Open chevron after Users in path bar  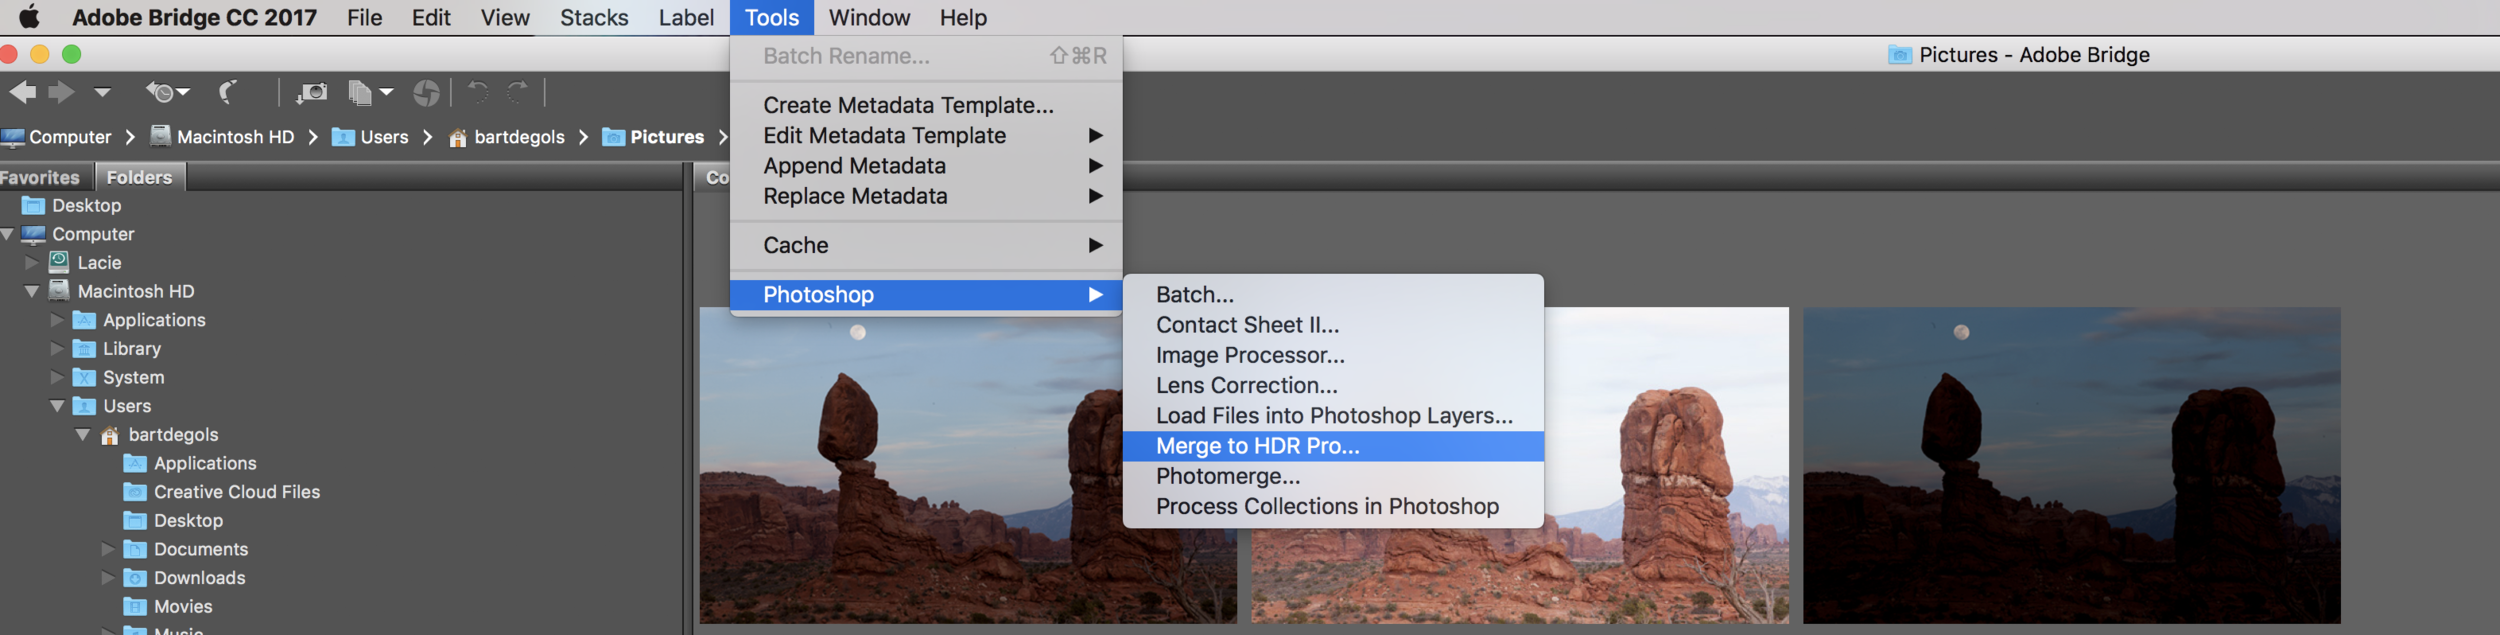[428, 137]
